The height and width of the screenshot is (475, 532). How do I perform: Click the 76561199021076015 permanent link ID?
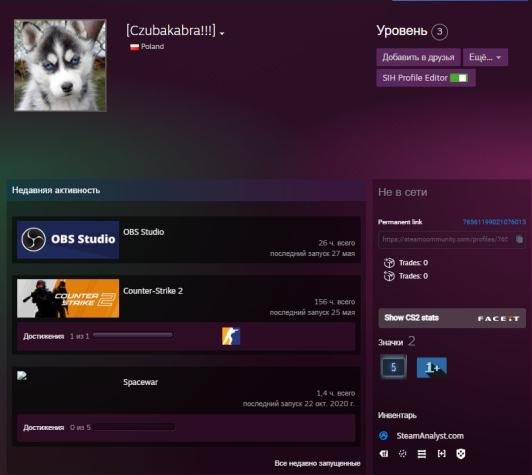coord(494,222)
